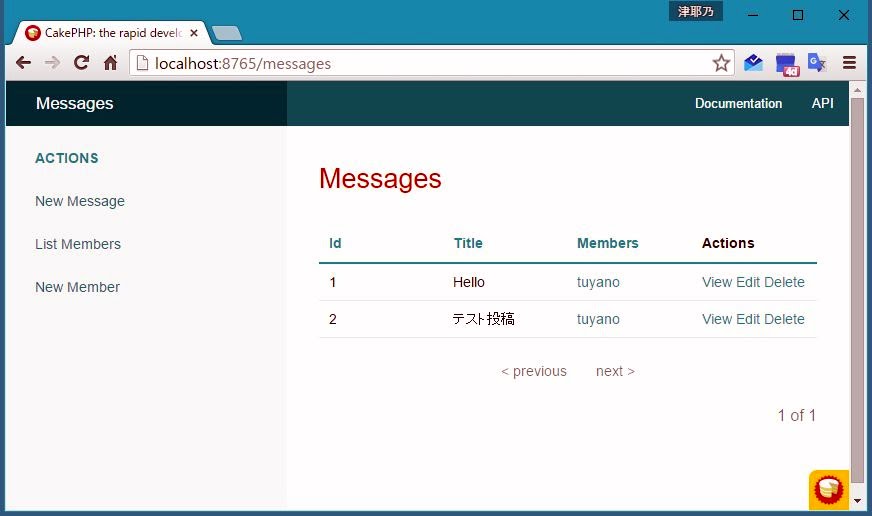Open the API link in header
Image resolution: width=872 pixels, height=516 pixels.
[x=822, y=103]
